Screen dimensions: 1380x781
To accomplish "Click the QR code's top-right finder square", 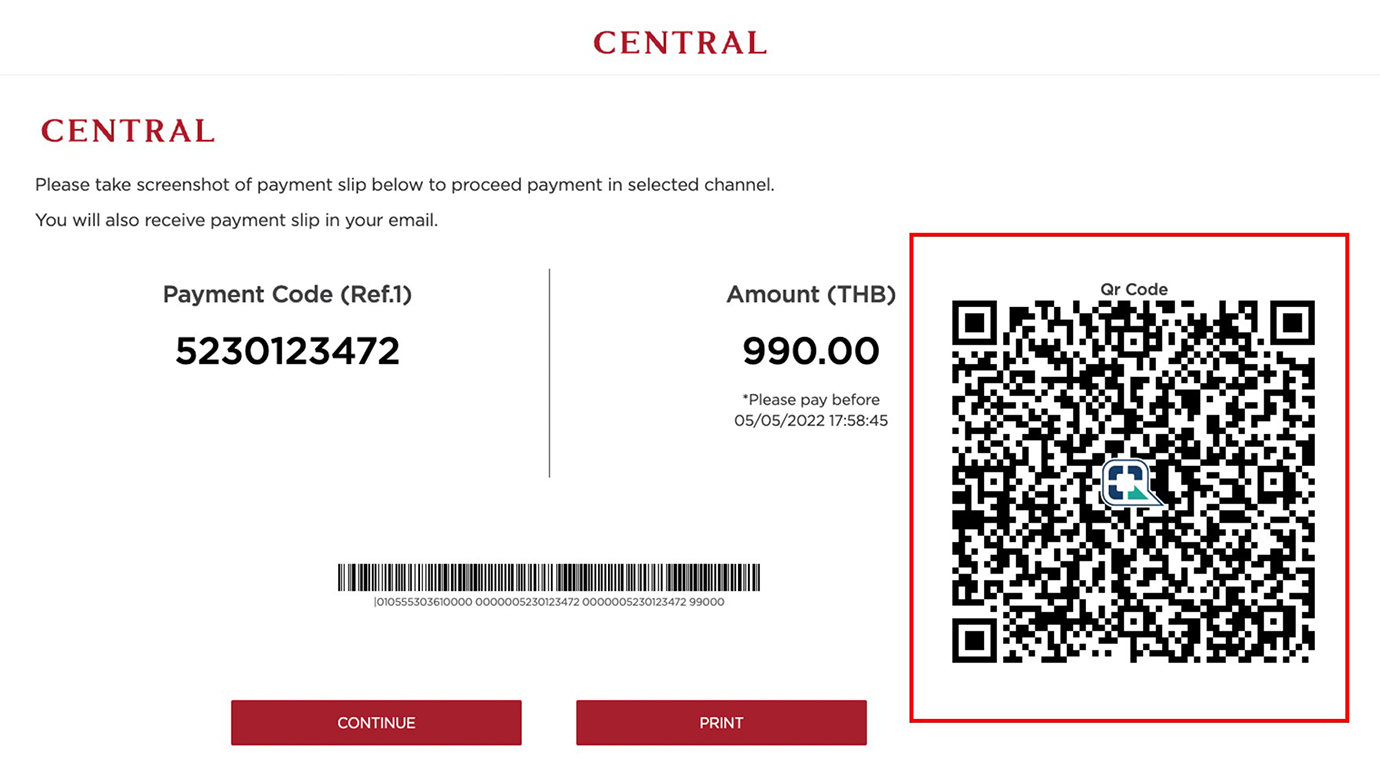I will [1292, 323].
